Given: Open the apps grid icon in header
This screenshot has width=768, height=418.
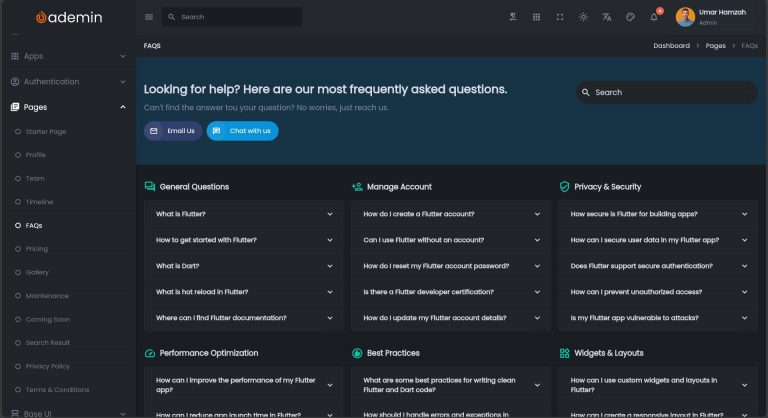Looking at the screenshot, I should (x=536, y=17).
